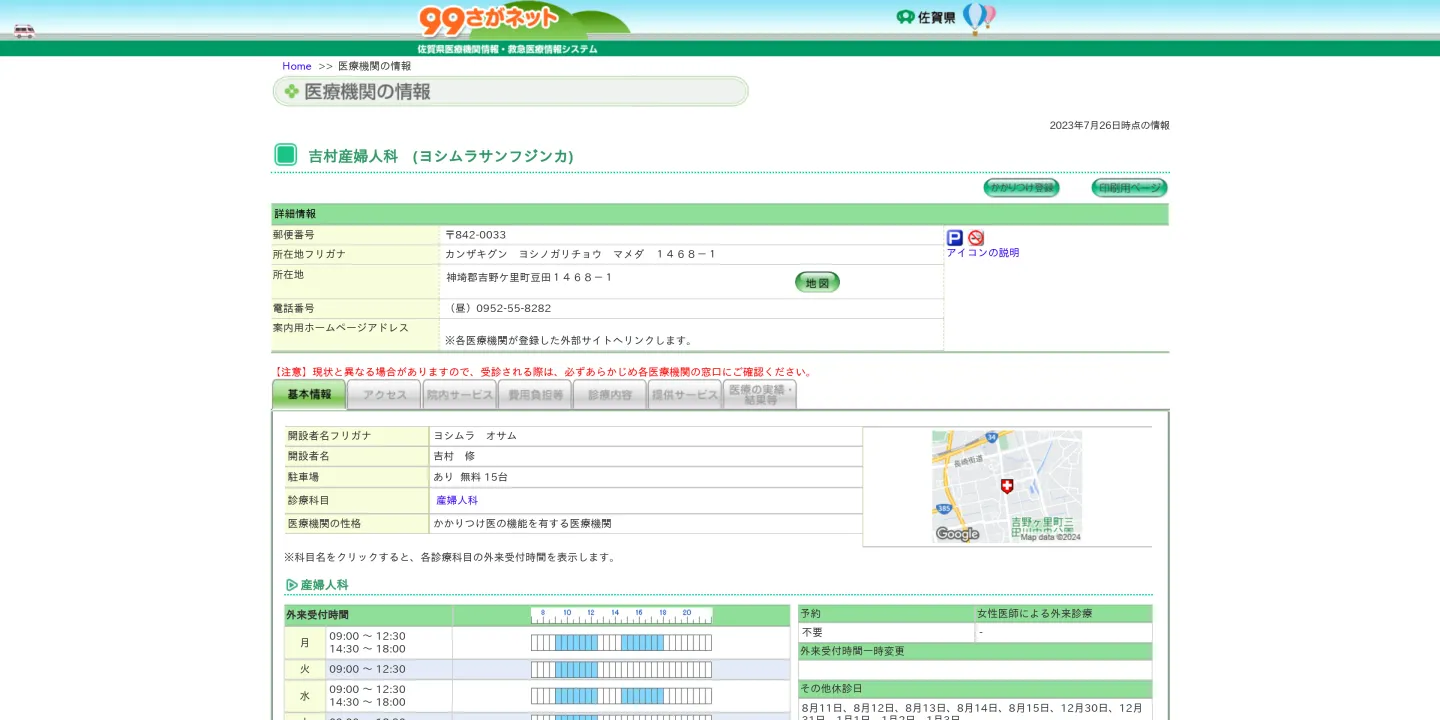Open the 基本情報 tab
1440x720 pixels.
pyautogui.click(x=309, y=394)
